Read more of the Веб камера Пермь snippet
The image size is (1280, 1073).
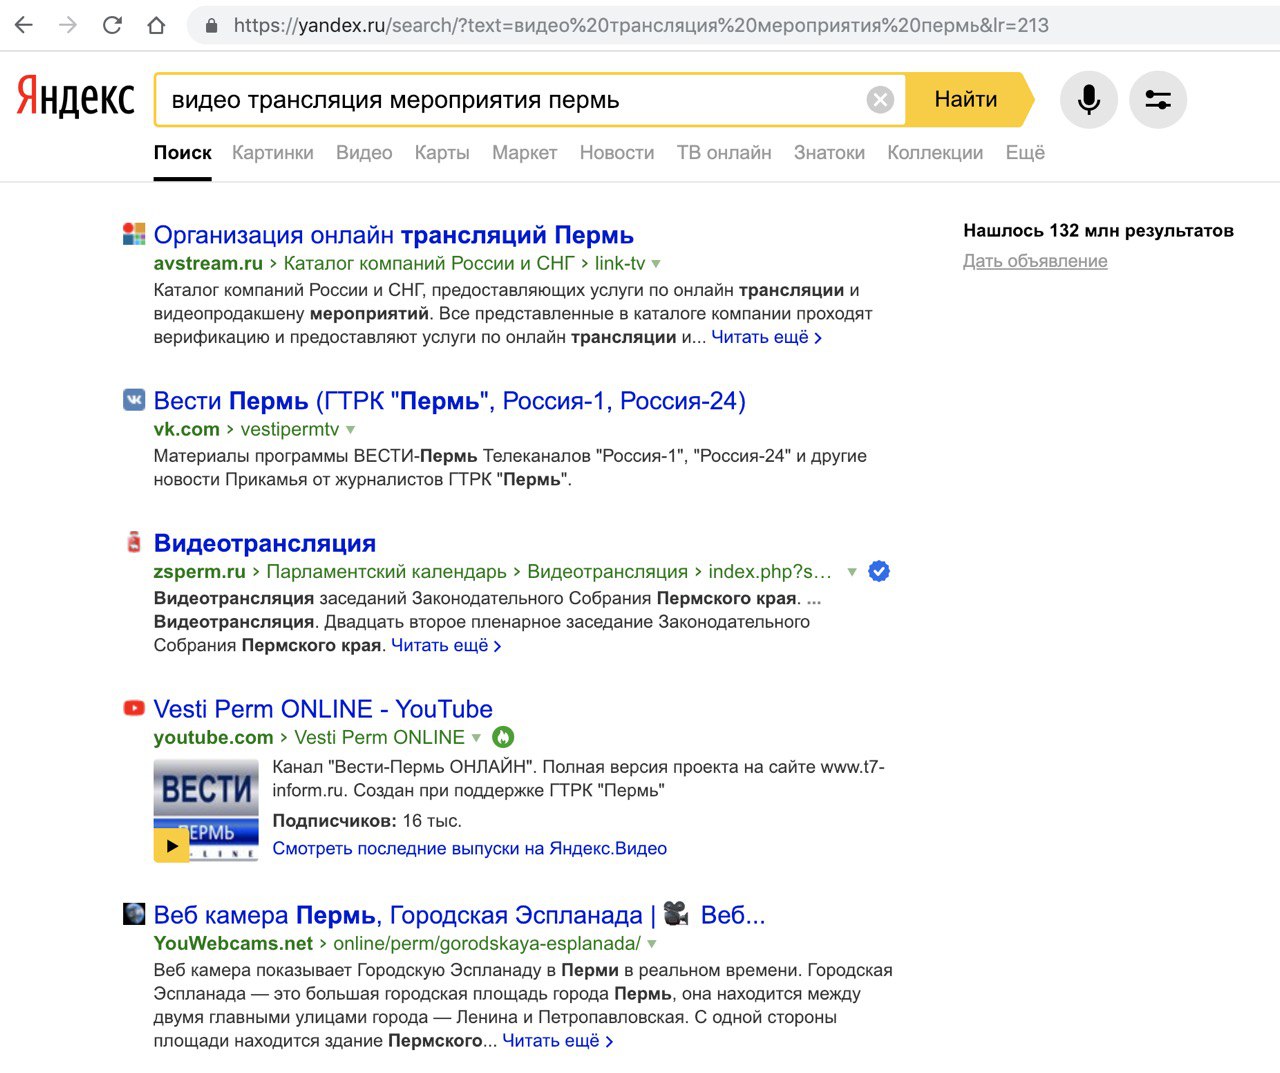558,1041
